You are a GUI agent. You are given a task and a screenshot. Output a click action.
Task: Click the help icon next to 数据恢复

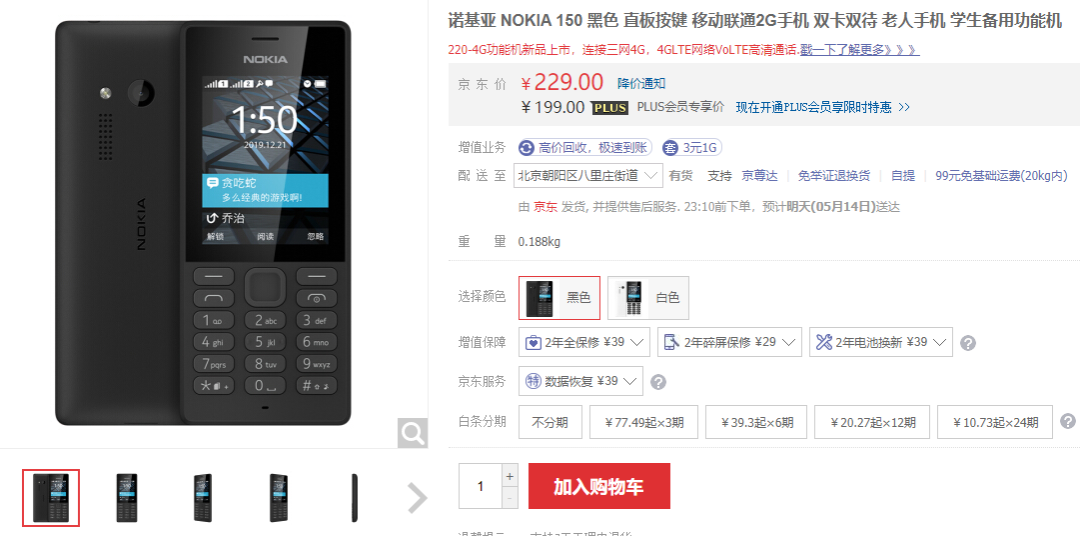(658, 382)
